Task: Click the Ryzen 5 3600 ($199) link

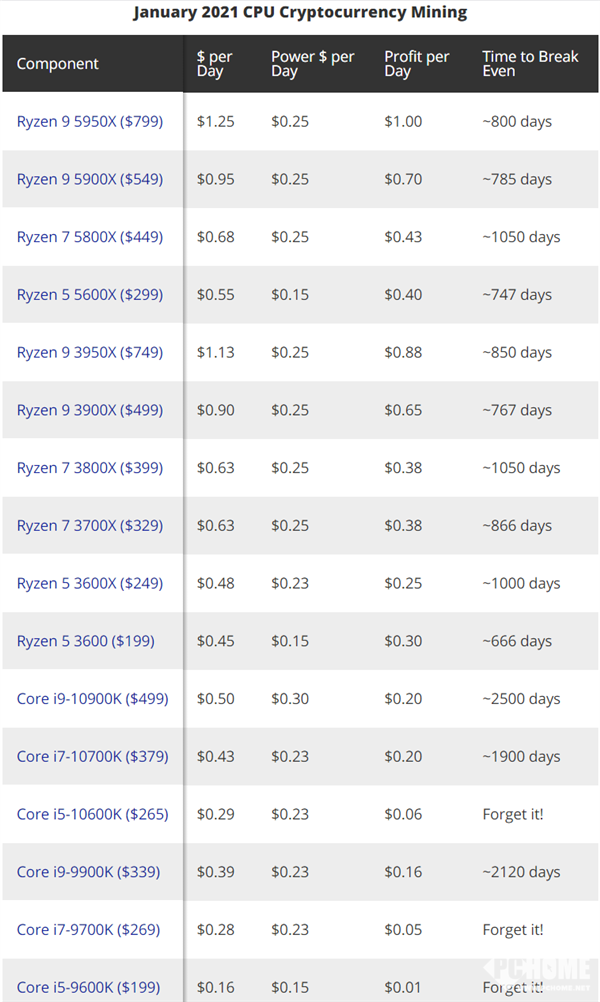Action: 85,641
